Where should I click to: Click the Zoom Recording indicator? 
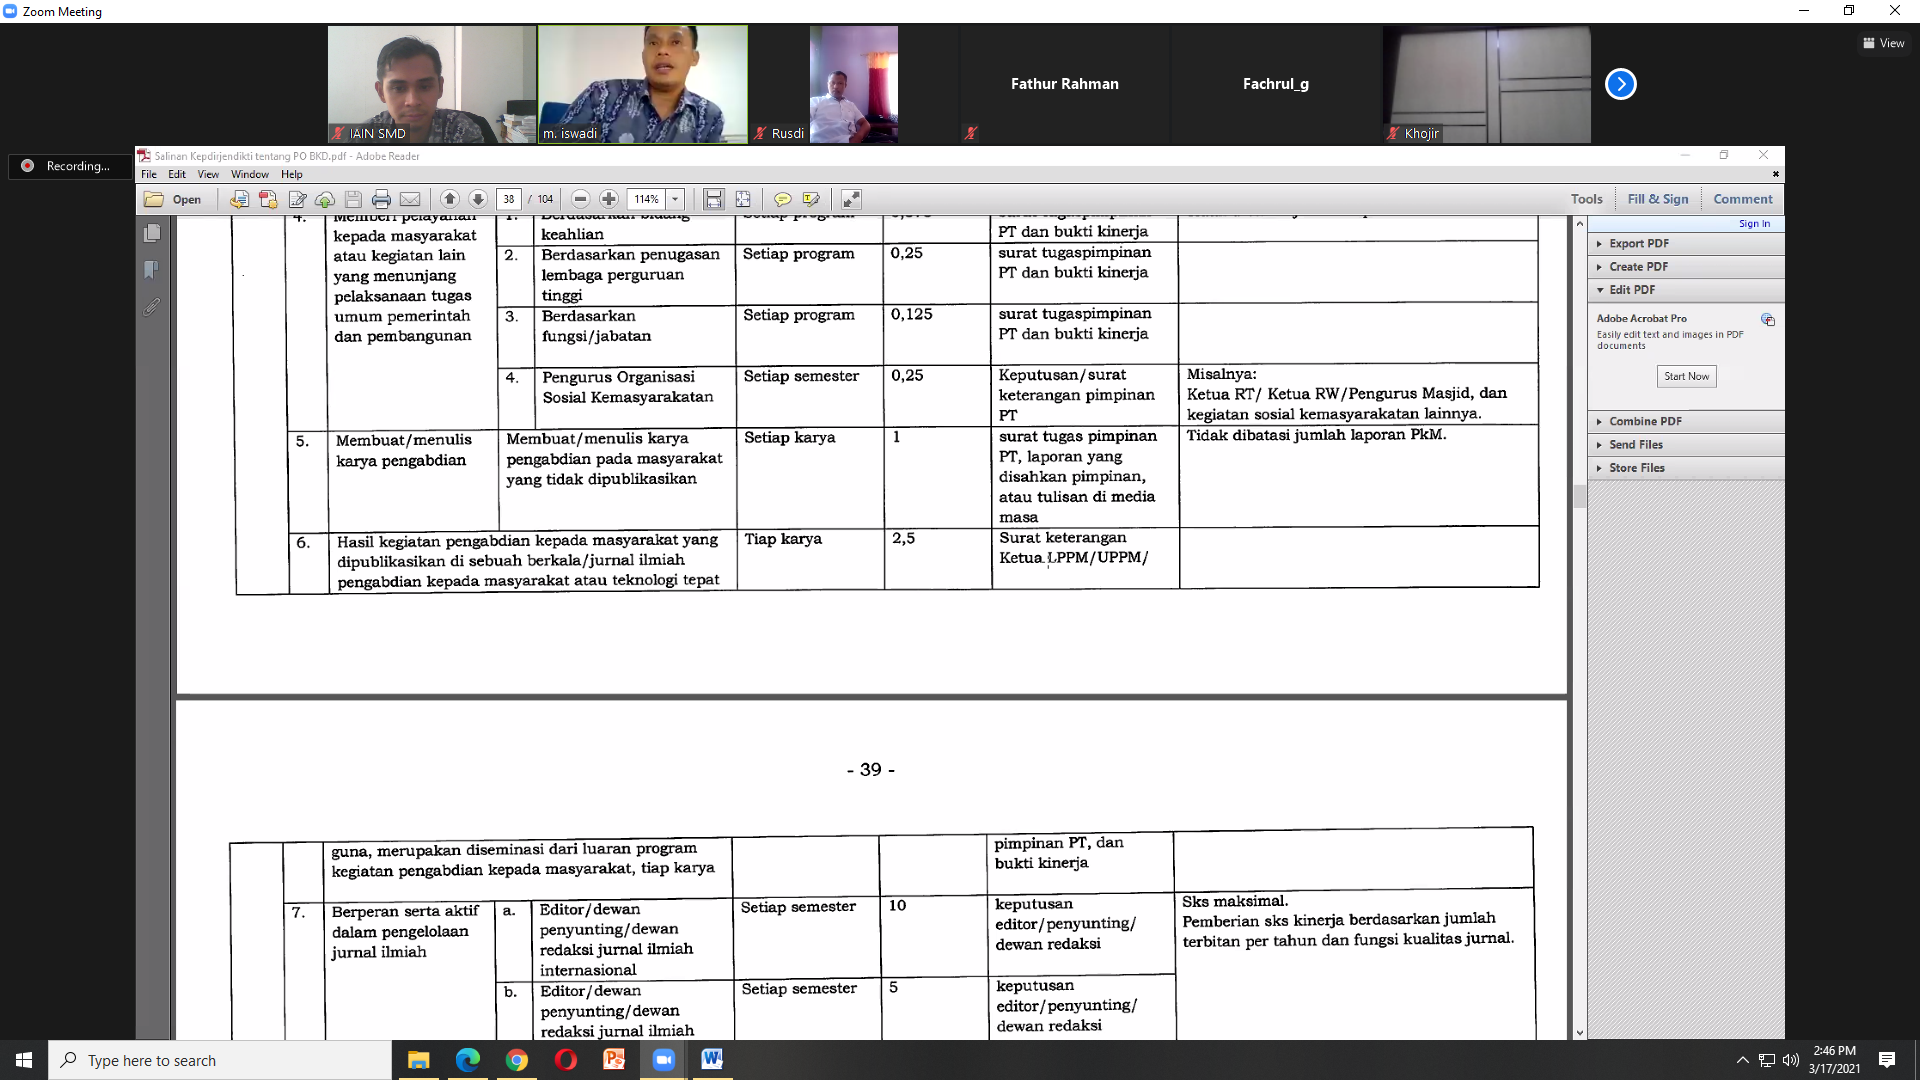[69, 166]
